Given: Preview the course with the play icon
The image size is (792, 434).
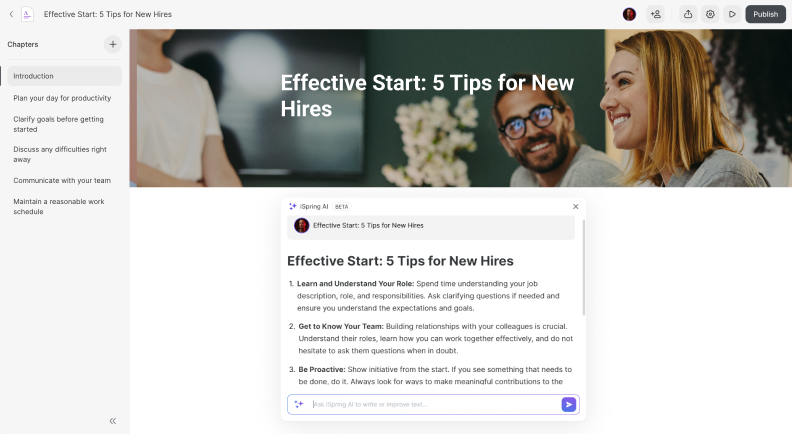Looking at the screenshot, I should [732, 14].
